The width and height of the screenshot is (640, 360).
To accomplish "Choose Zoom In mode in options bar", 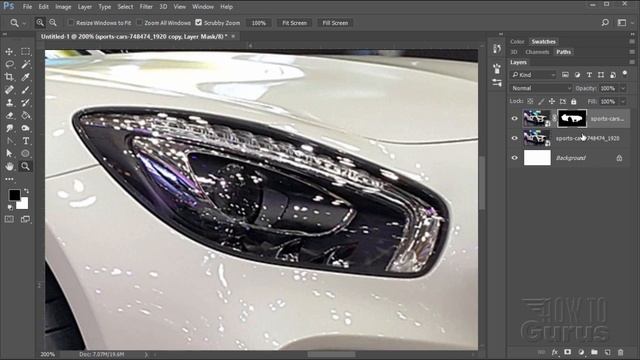I will tap(40, 23).
